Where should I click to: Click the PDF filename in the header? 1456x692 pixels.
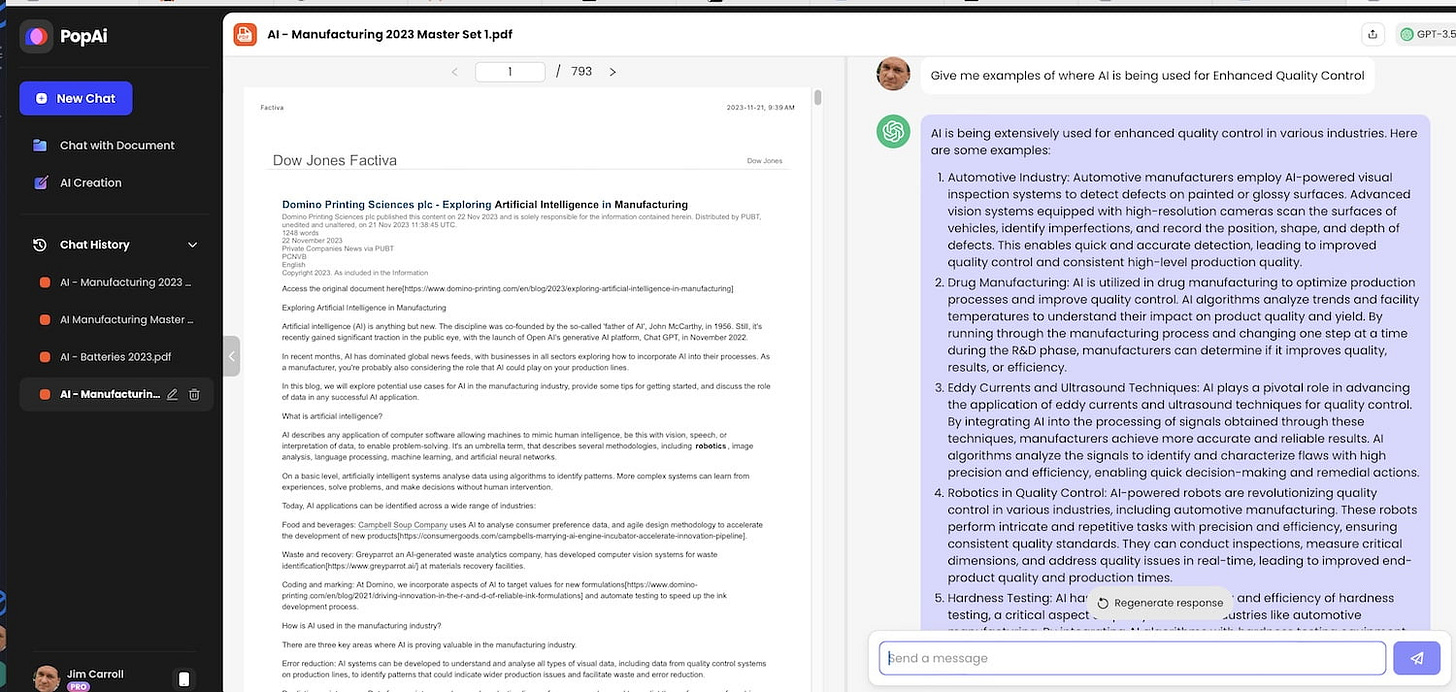(x=390, y=35)
